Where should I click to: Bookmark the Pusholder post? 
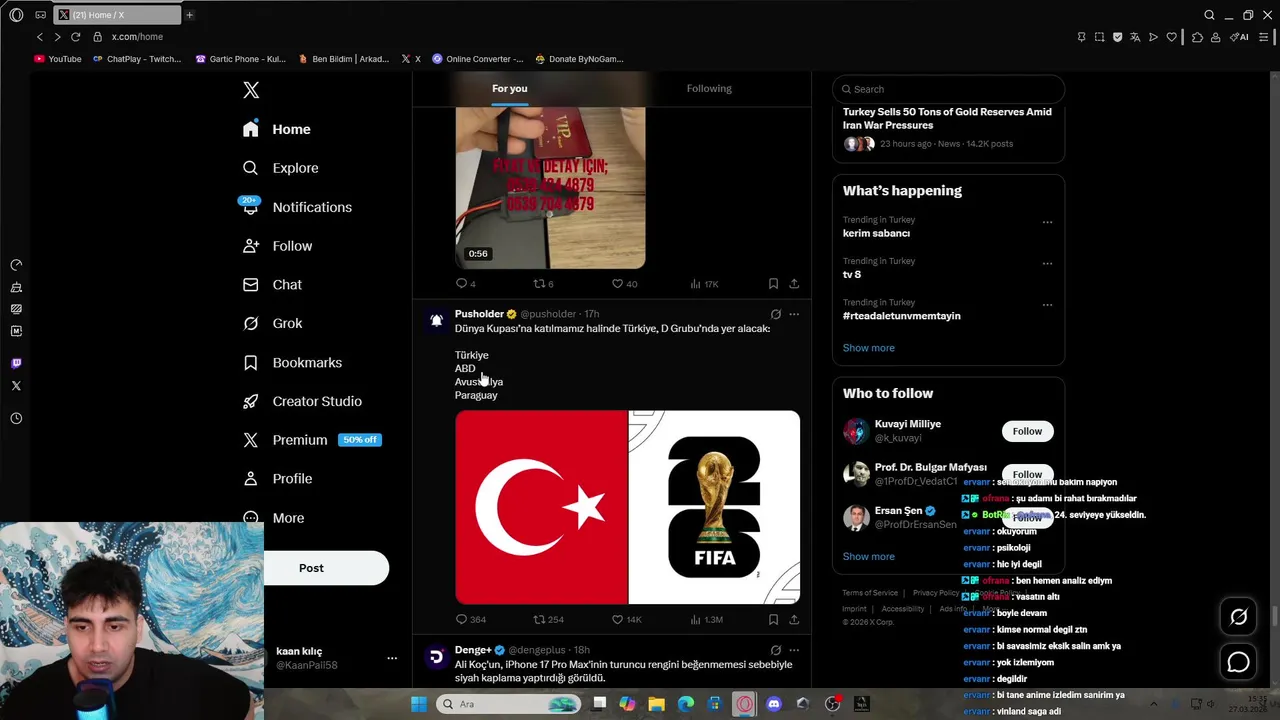[773, 620]
